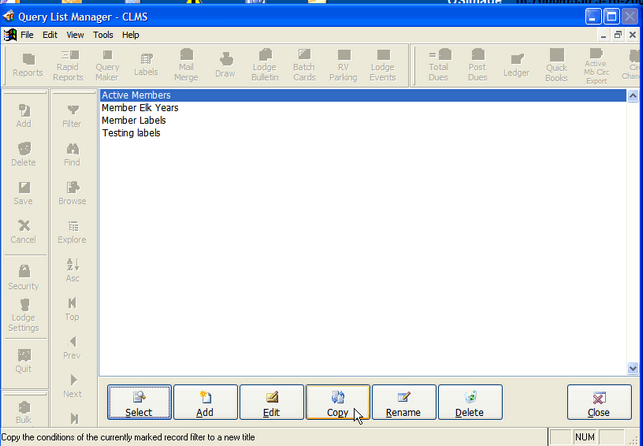Viewport: 643px width, 446px height.
Task: Click the Rename button
Action: (x=404, y=402)
